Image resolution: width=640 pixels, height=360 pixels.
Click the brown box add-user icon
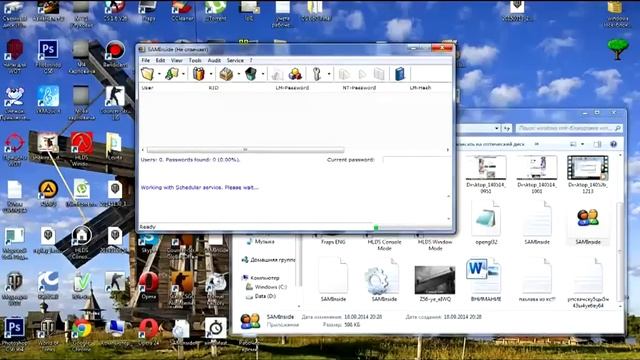(226, 74)
